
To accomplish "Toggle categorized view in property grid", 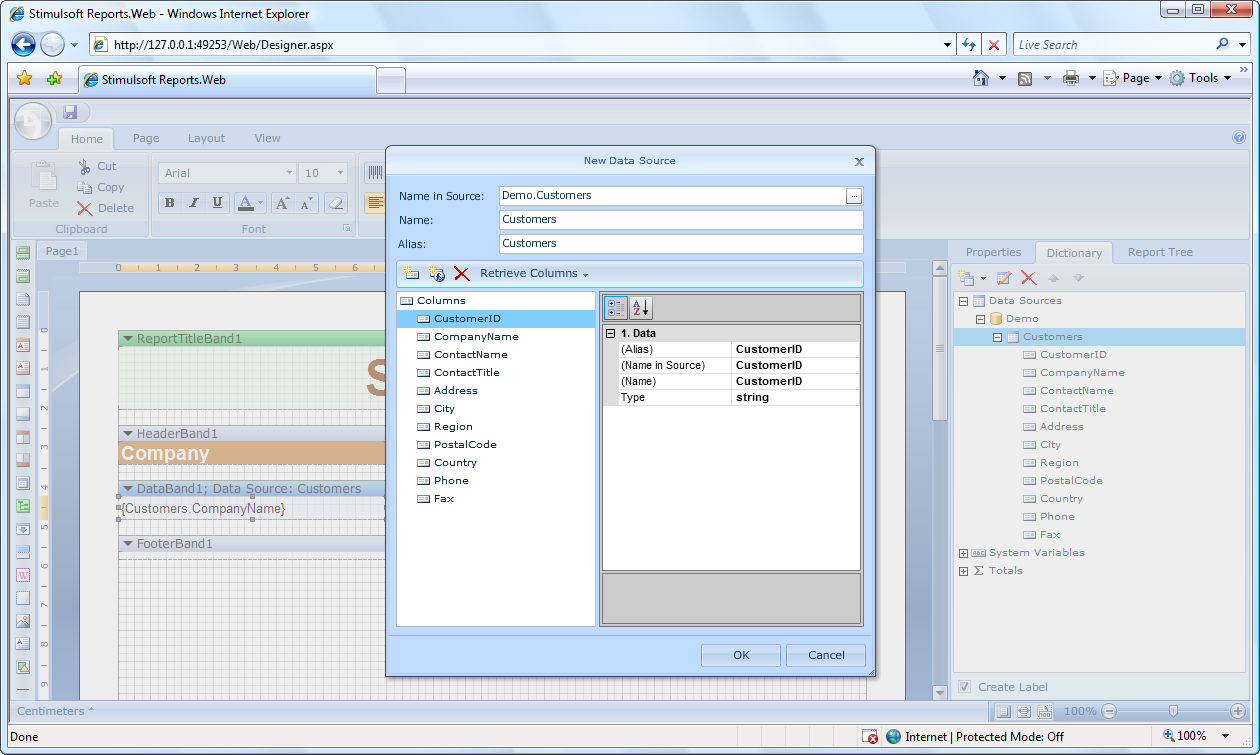I will (x=616, y=308).
